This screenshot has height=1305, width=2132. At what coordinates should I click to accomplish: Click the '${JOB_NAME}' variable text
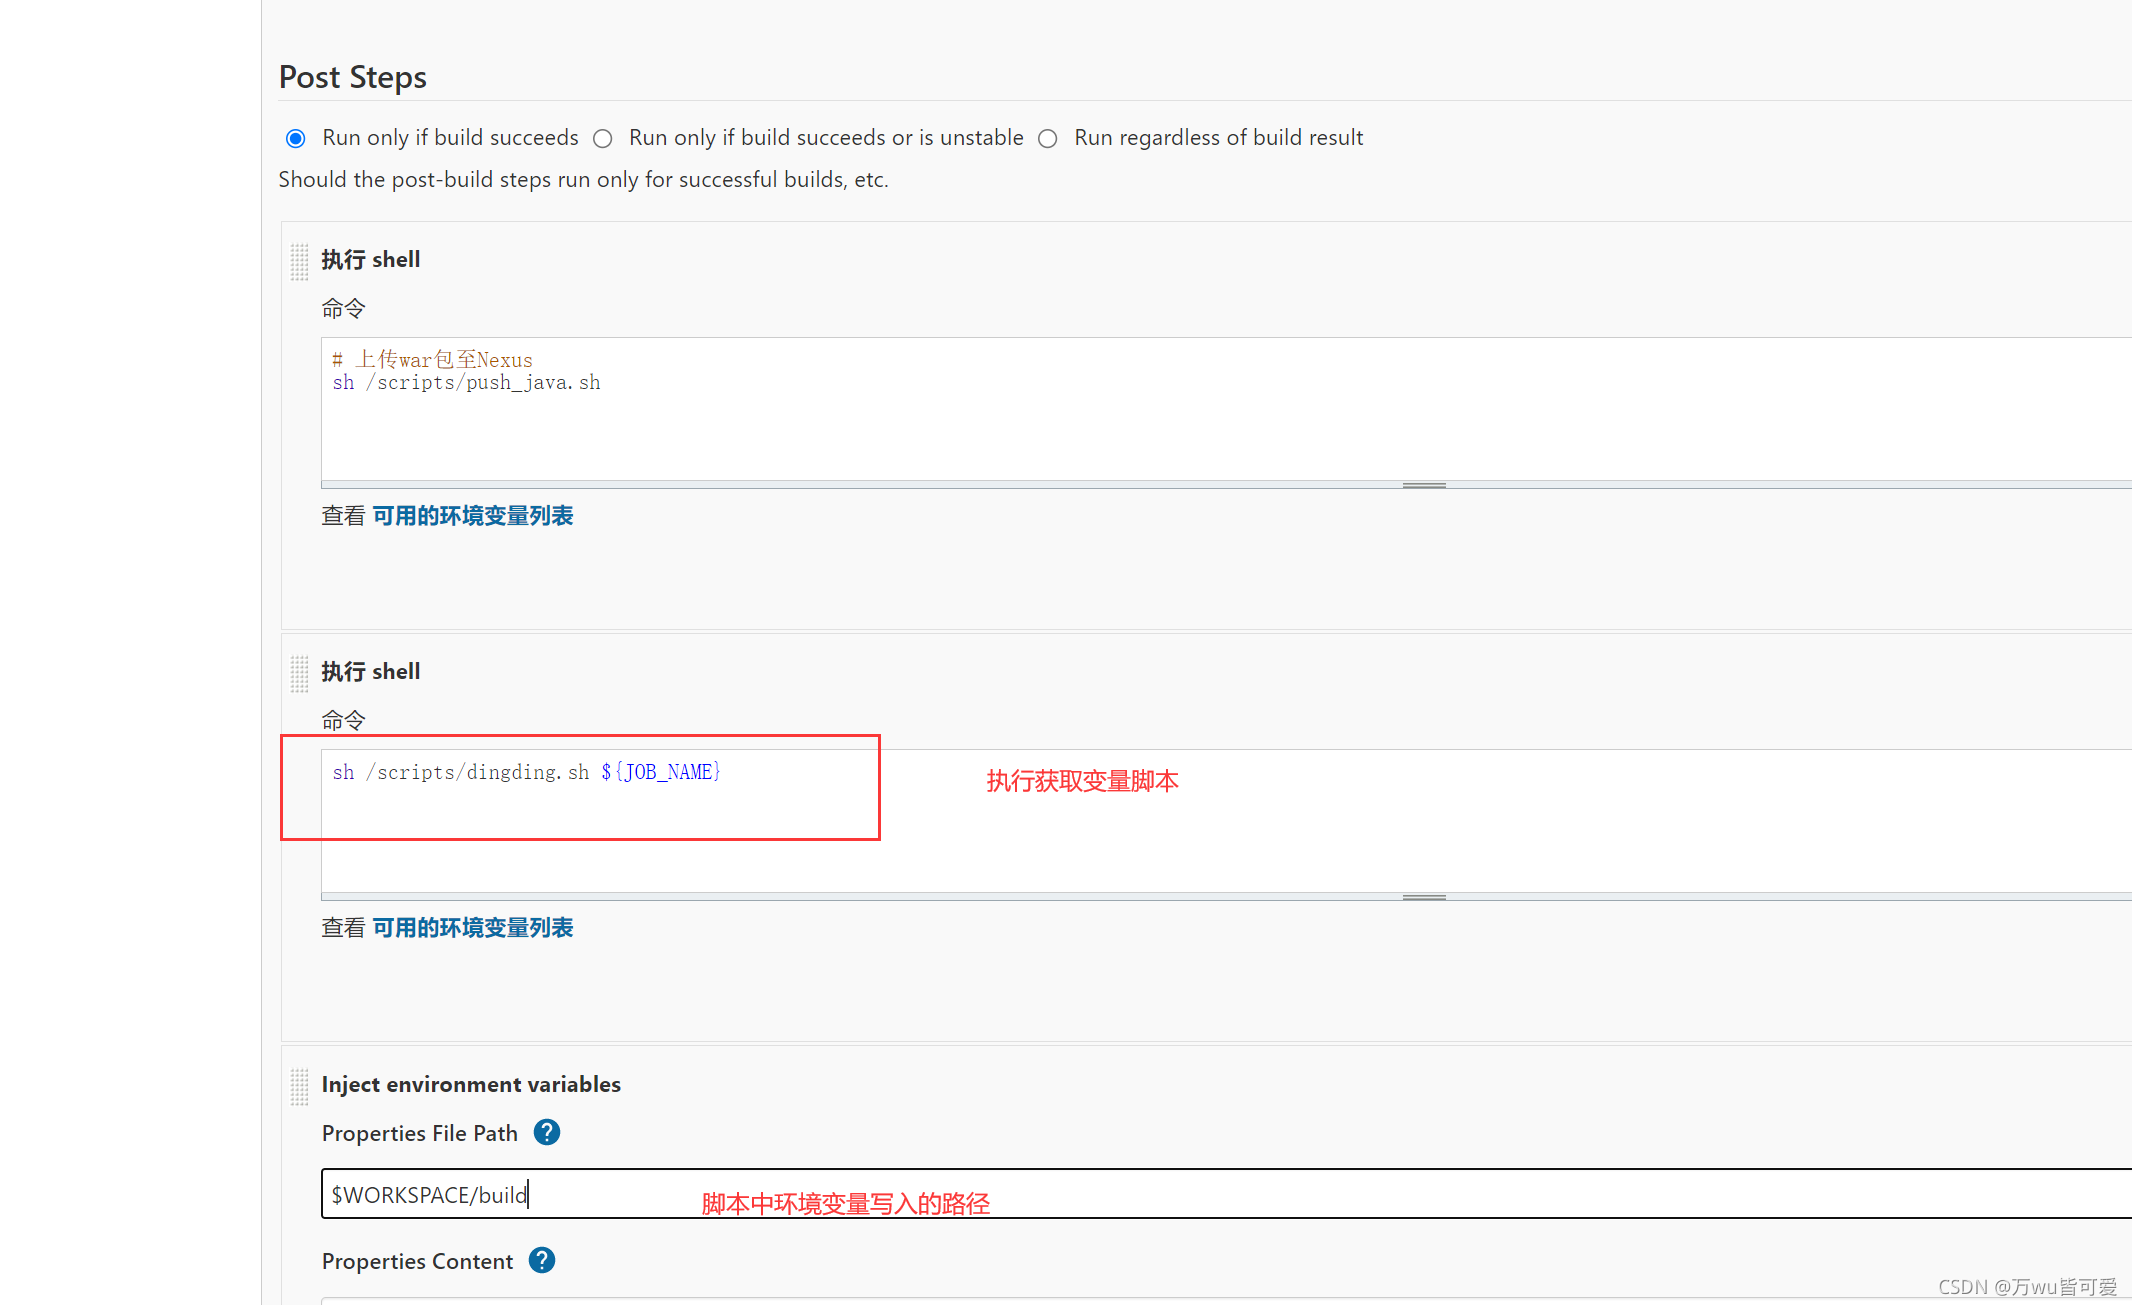coord(661,772)
